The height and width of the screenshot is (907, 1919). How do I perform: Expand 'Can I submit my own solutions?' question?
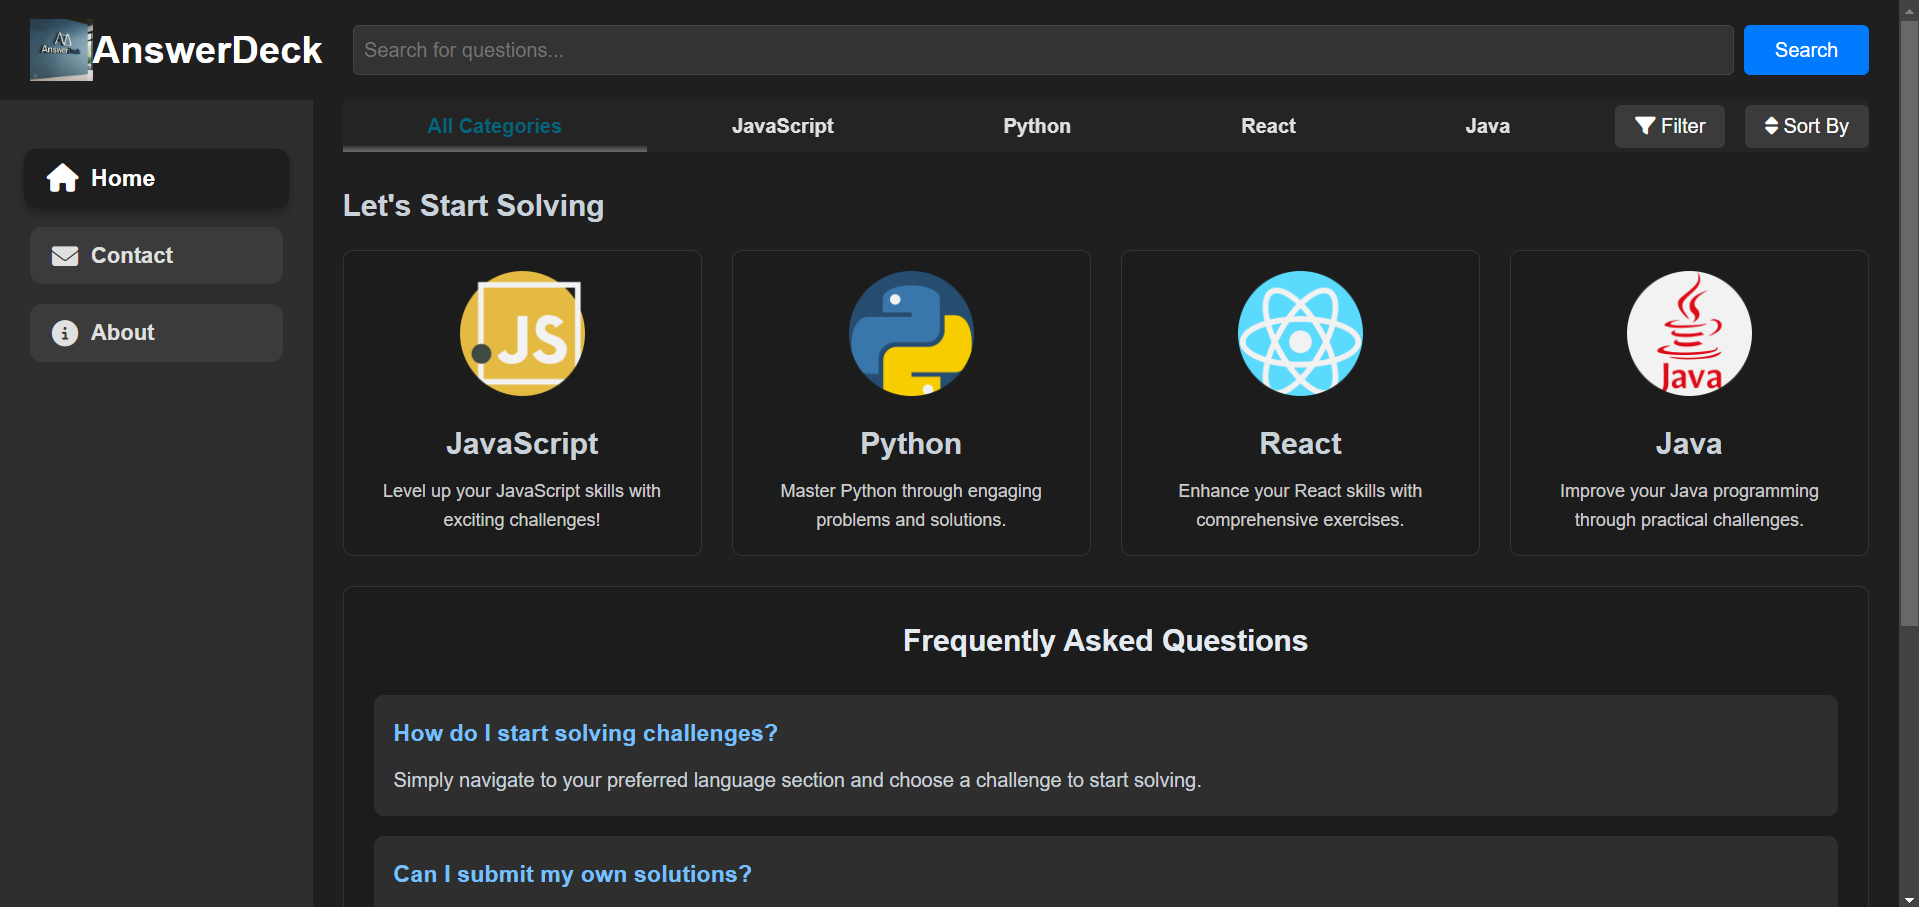pos(572,874)
